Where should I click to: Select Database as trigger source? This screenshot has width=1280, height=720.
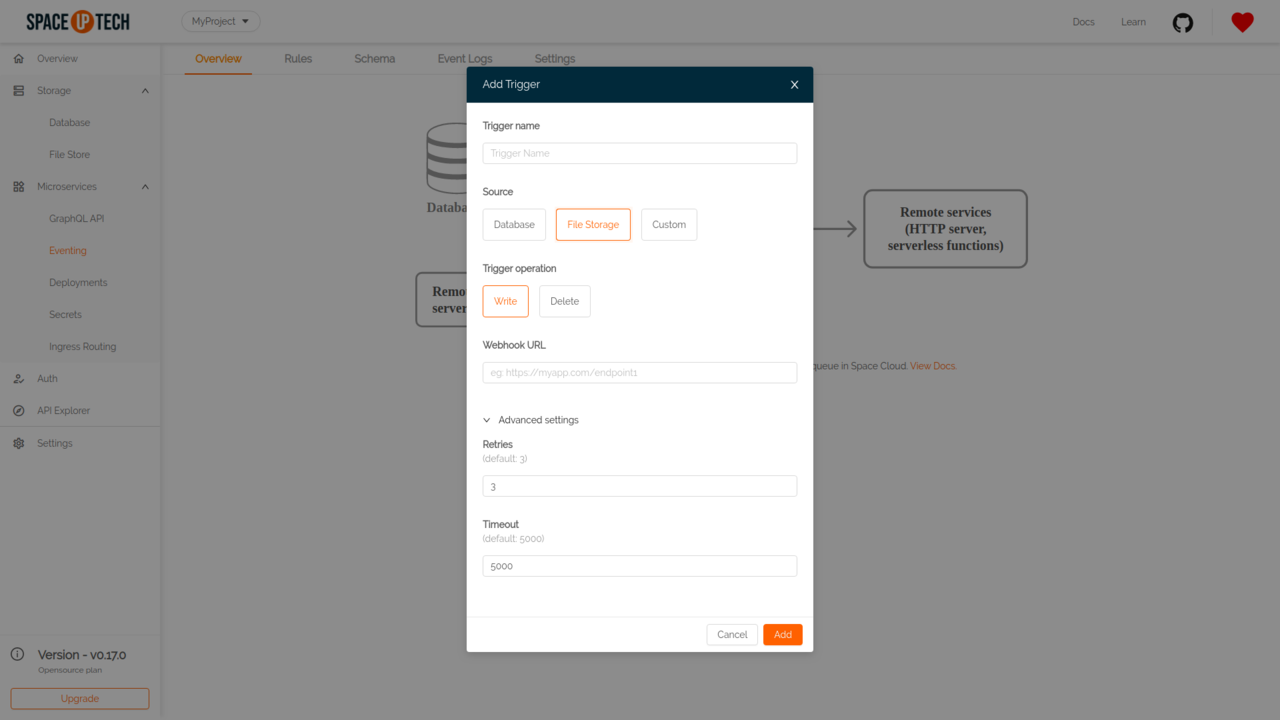(x=514, y=225)
